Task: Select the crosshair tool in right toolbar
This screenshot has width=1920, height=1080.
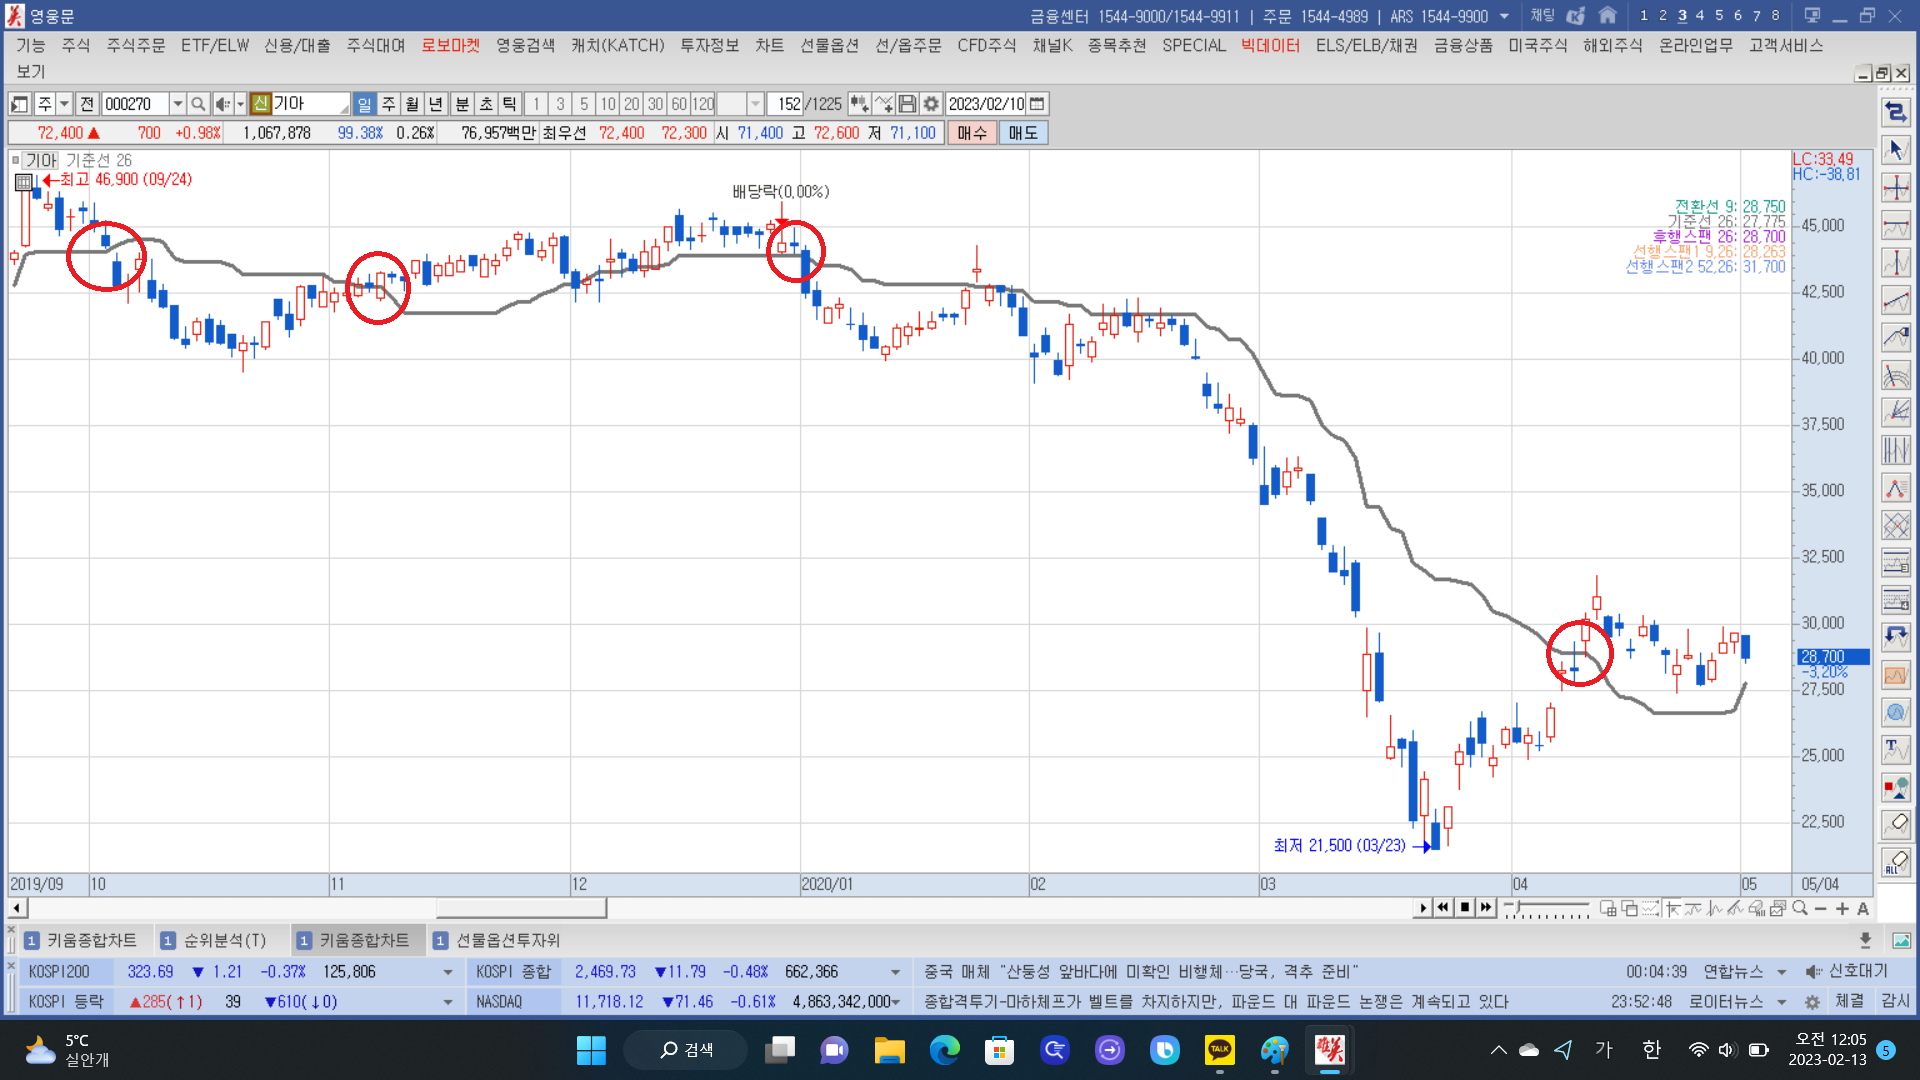Action: (1895, 188)
